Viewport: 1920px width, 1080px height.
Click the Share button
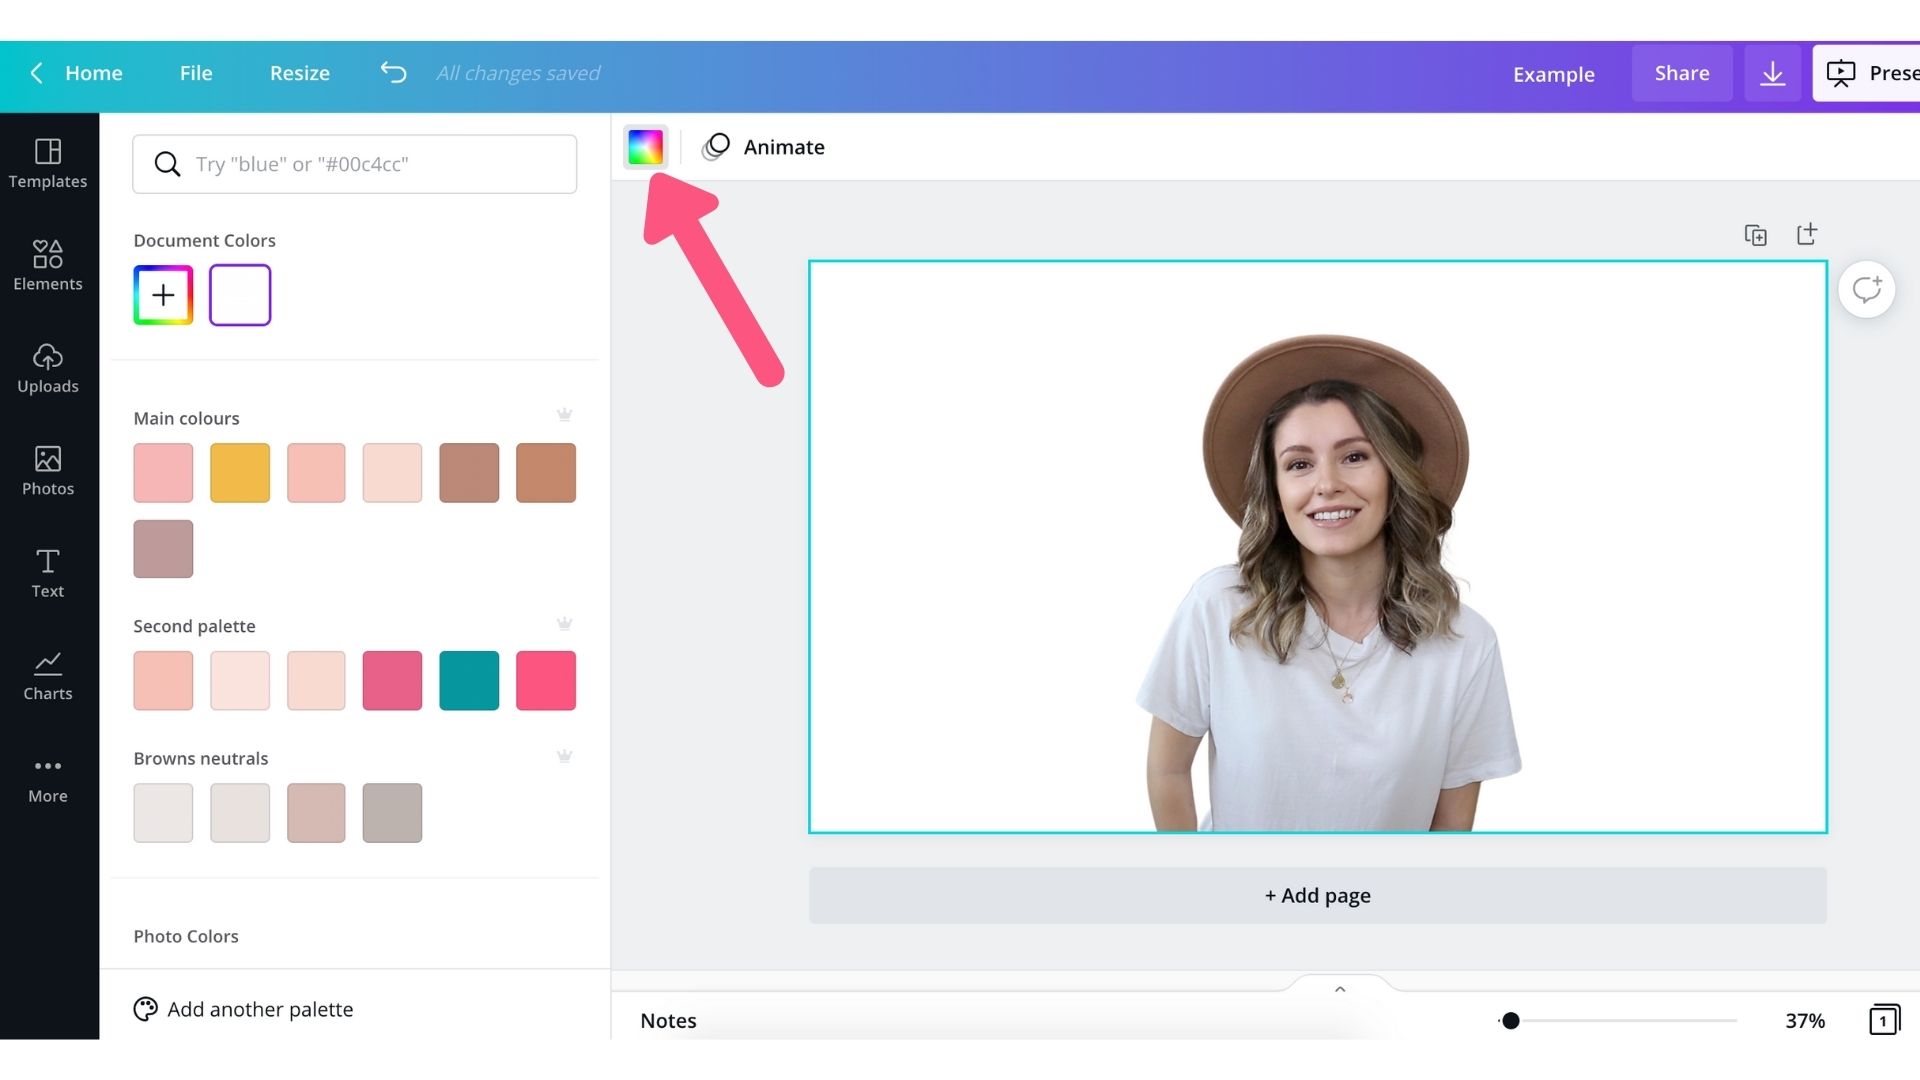pos(1681,73)
